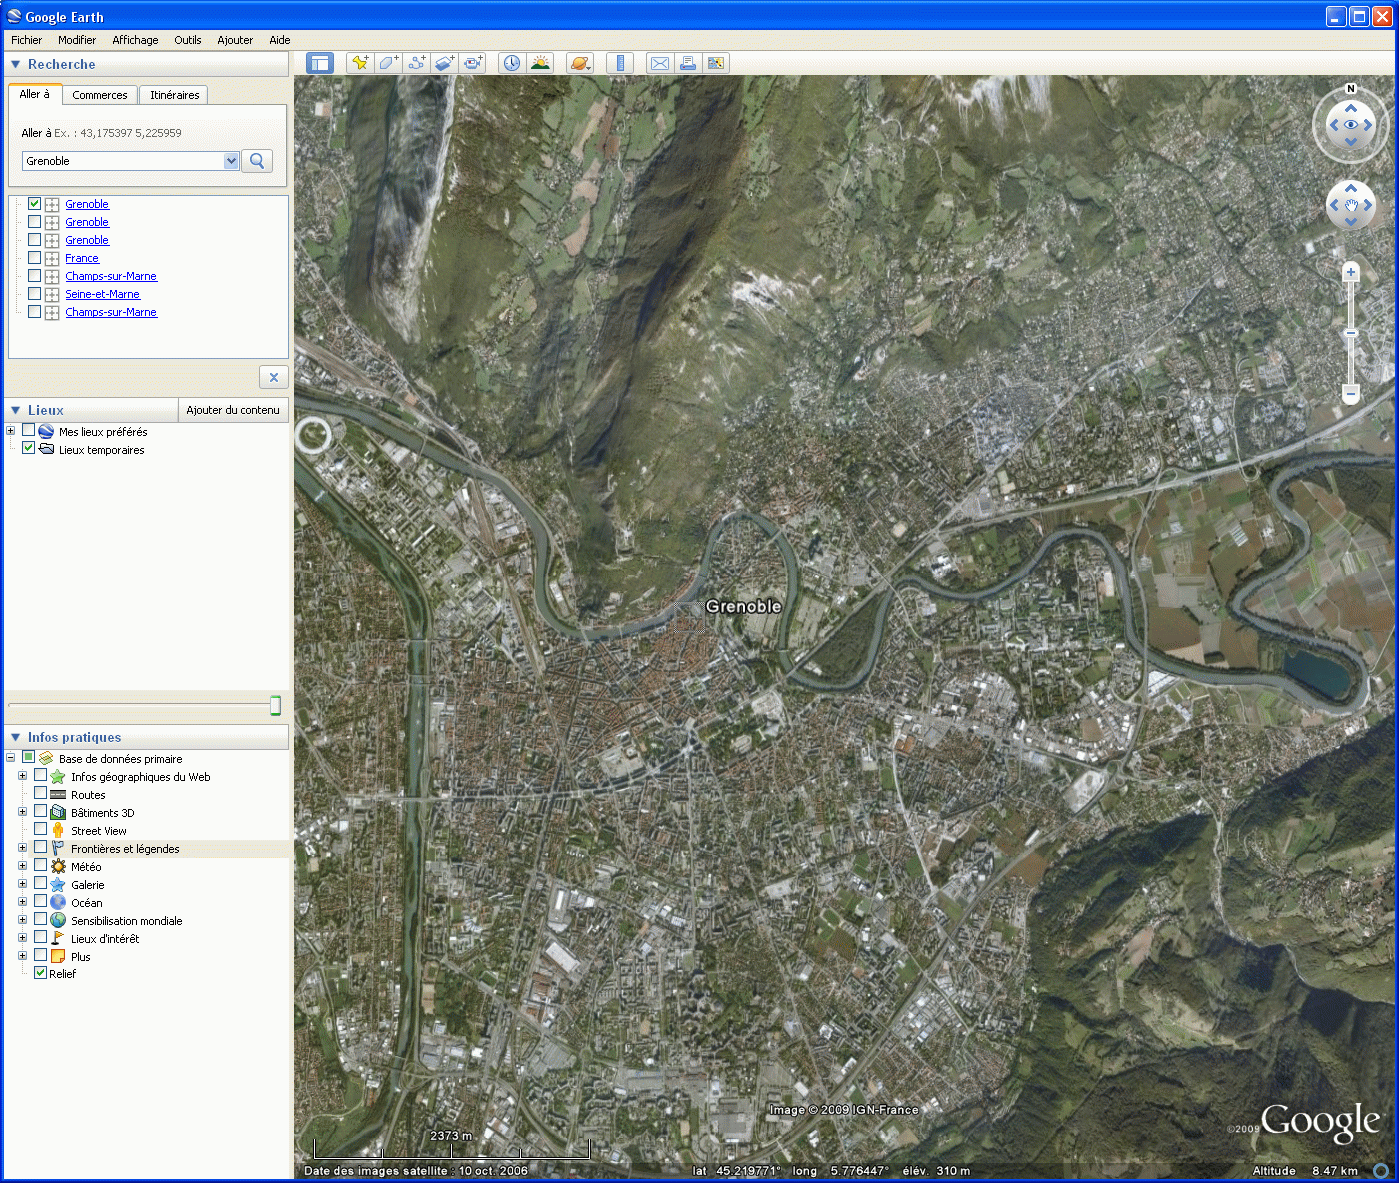Image resolution: width=1399 pixels, height=1183 pixels.
Task: Expand Infos géographiques du Web node
Action: click(x=23, y=776)
